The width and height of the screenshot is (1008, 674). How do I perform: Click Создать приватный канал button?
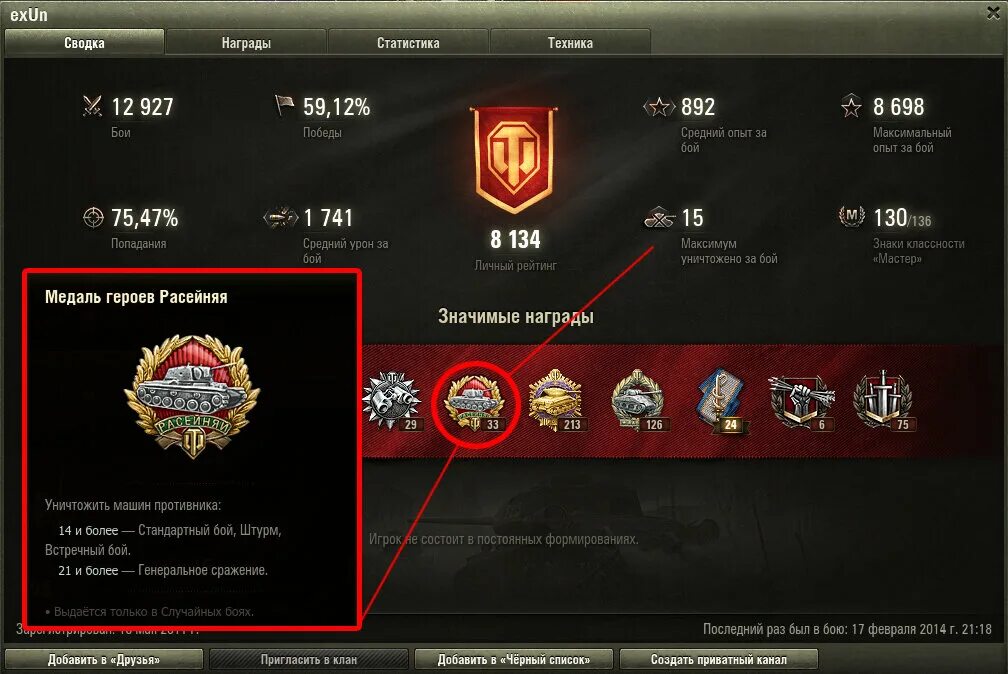coord(719,659)
